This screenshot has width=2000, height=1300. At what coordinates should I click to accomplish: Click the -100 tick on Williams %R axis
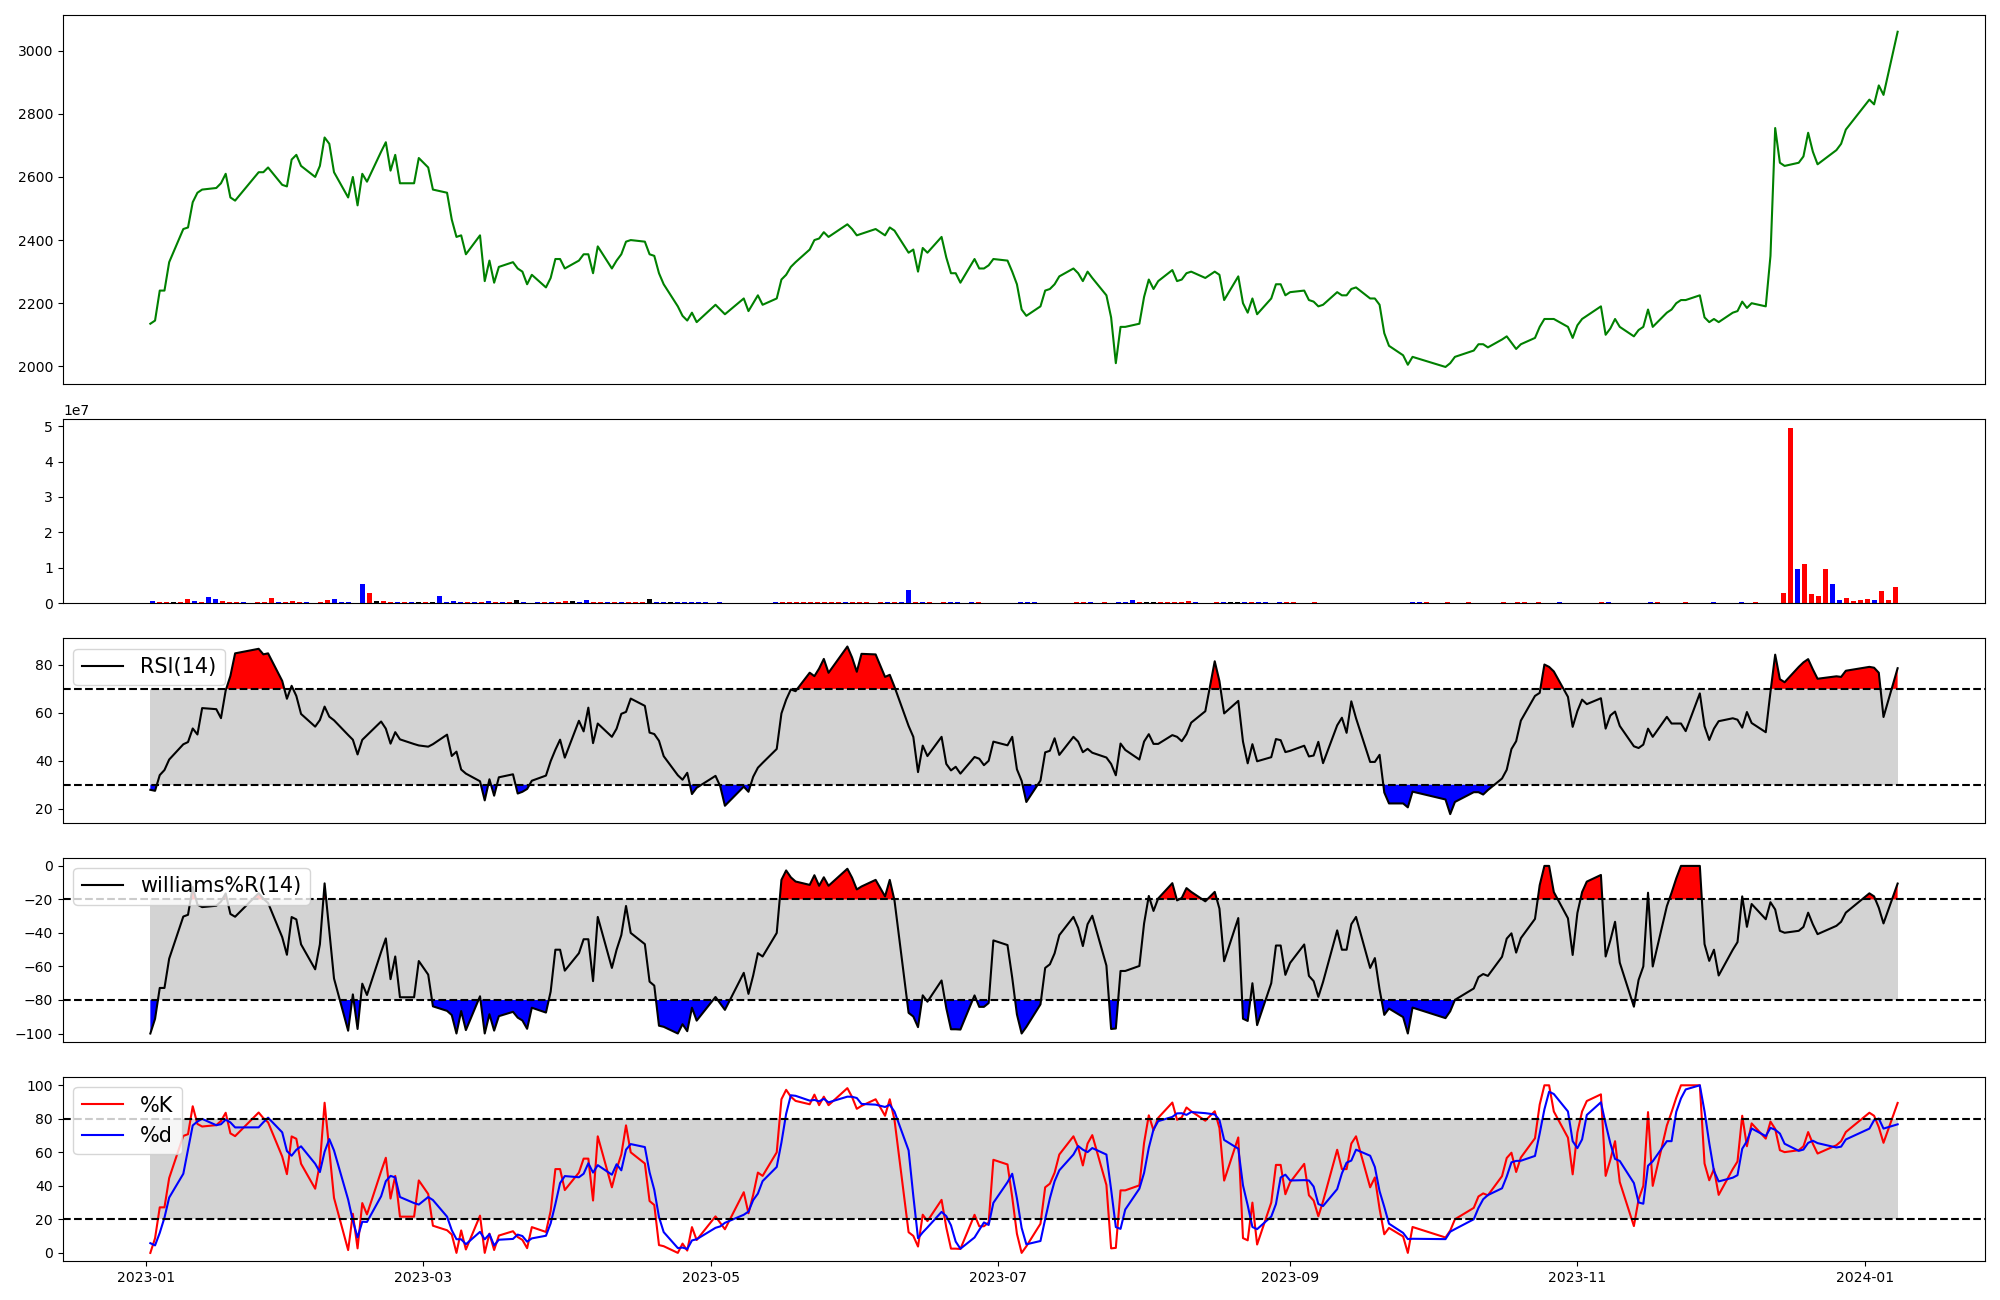point(33,1034)
